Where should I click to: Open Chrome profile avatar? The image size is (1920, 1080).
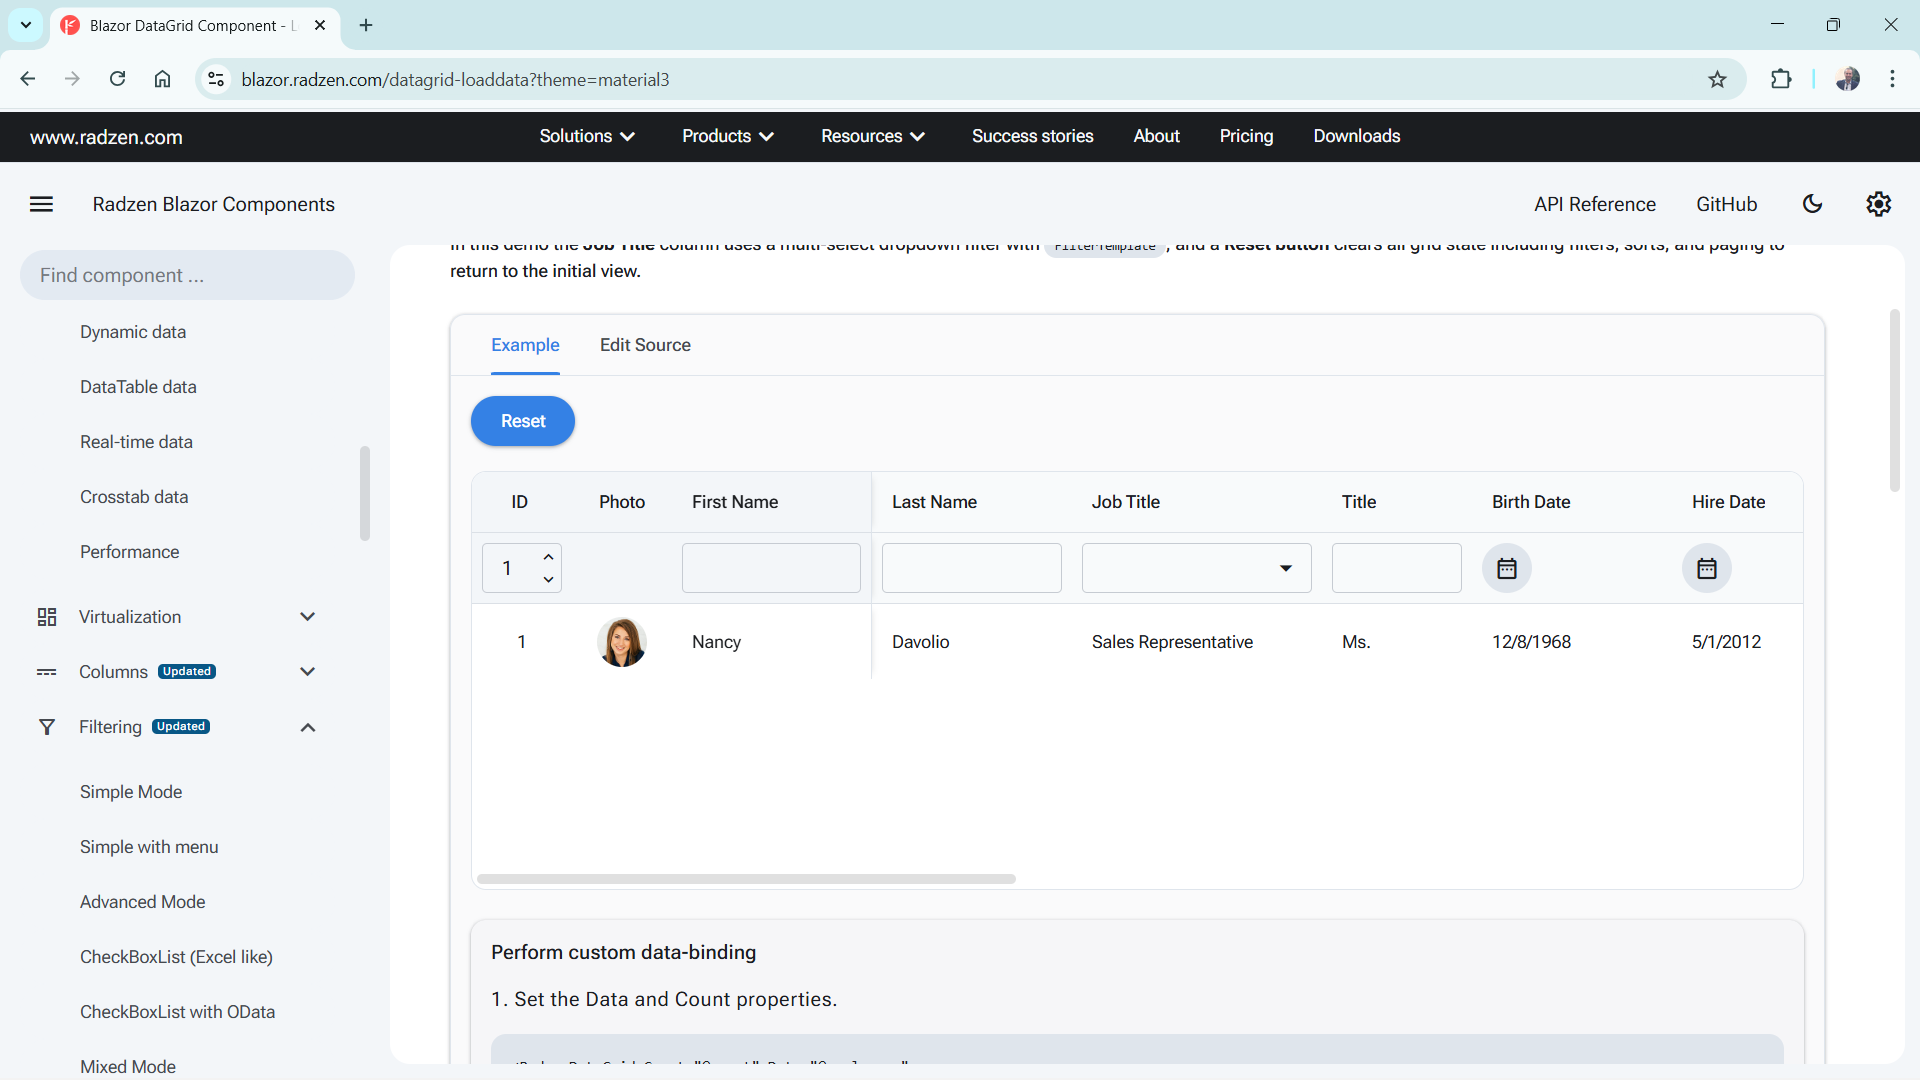(x=1847, y=80)
